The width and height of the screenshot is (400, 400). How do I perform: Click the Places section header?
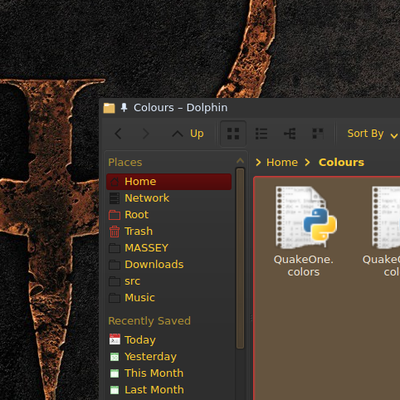click(x=125, y=162)
